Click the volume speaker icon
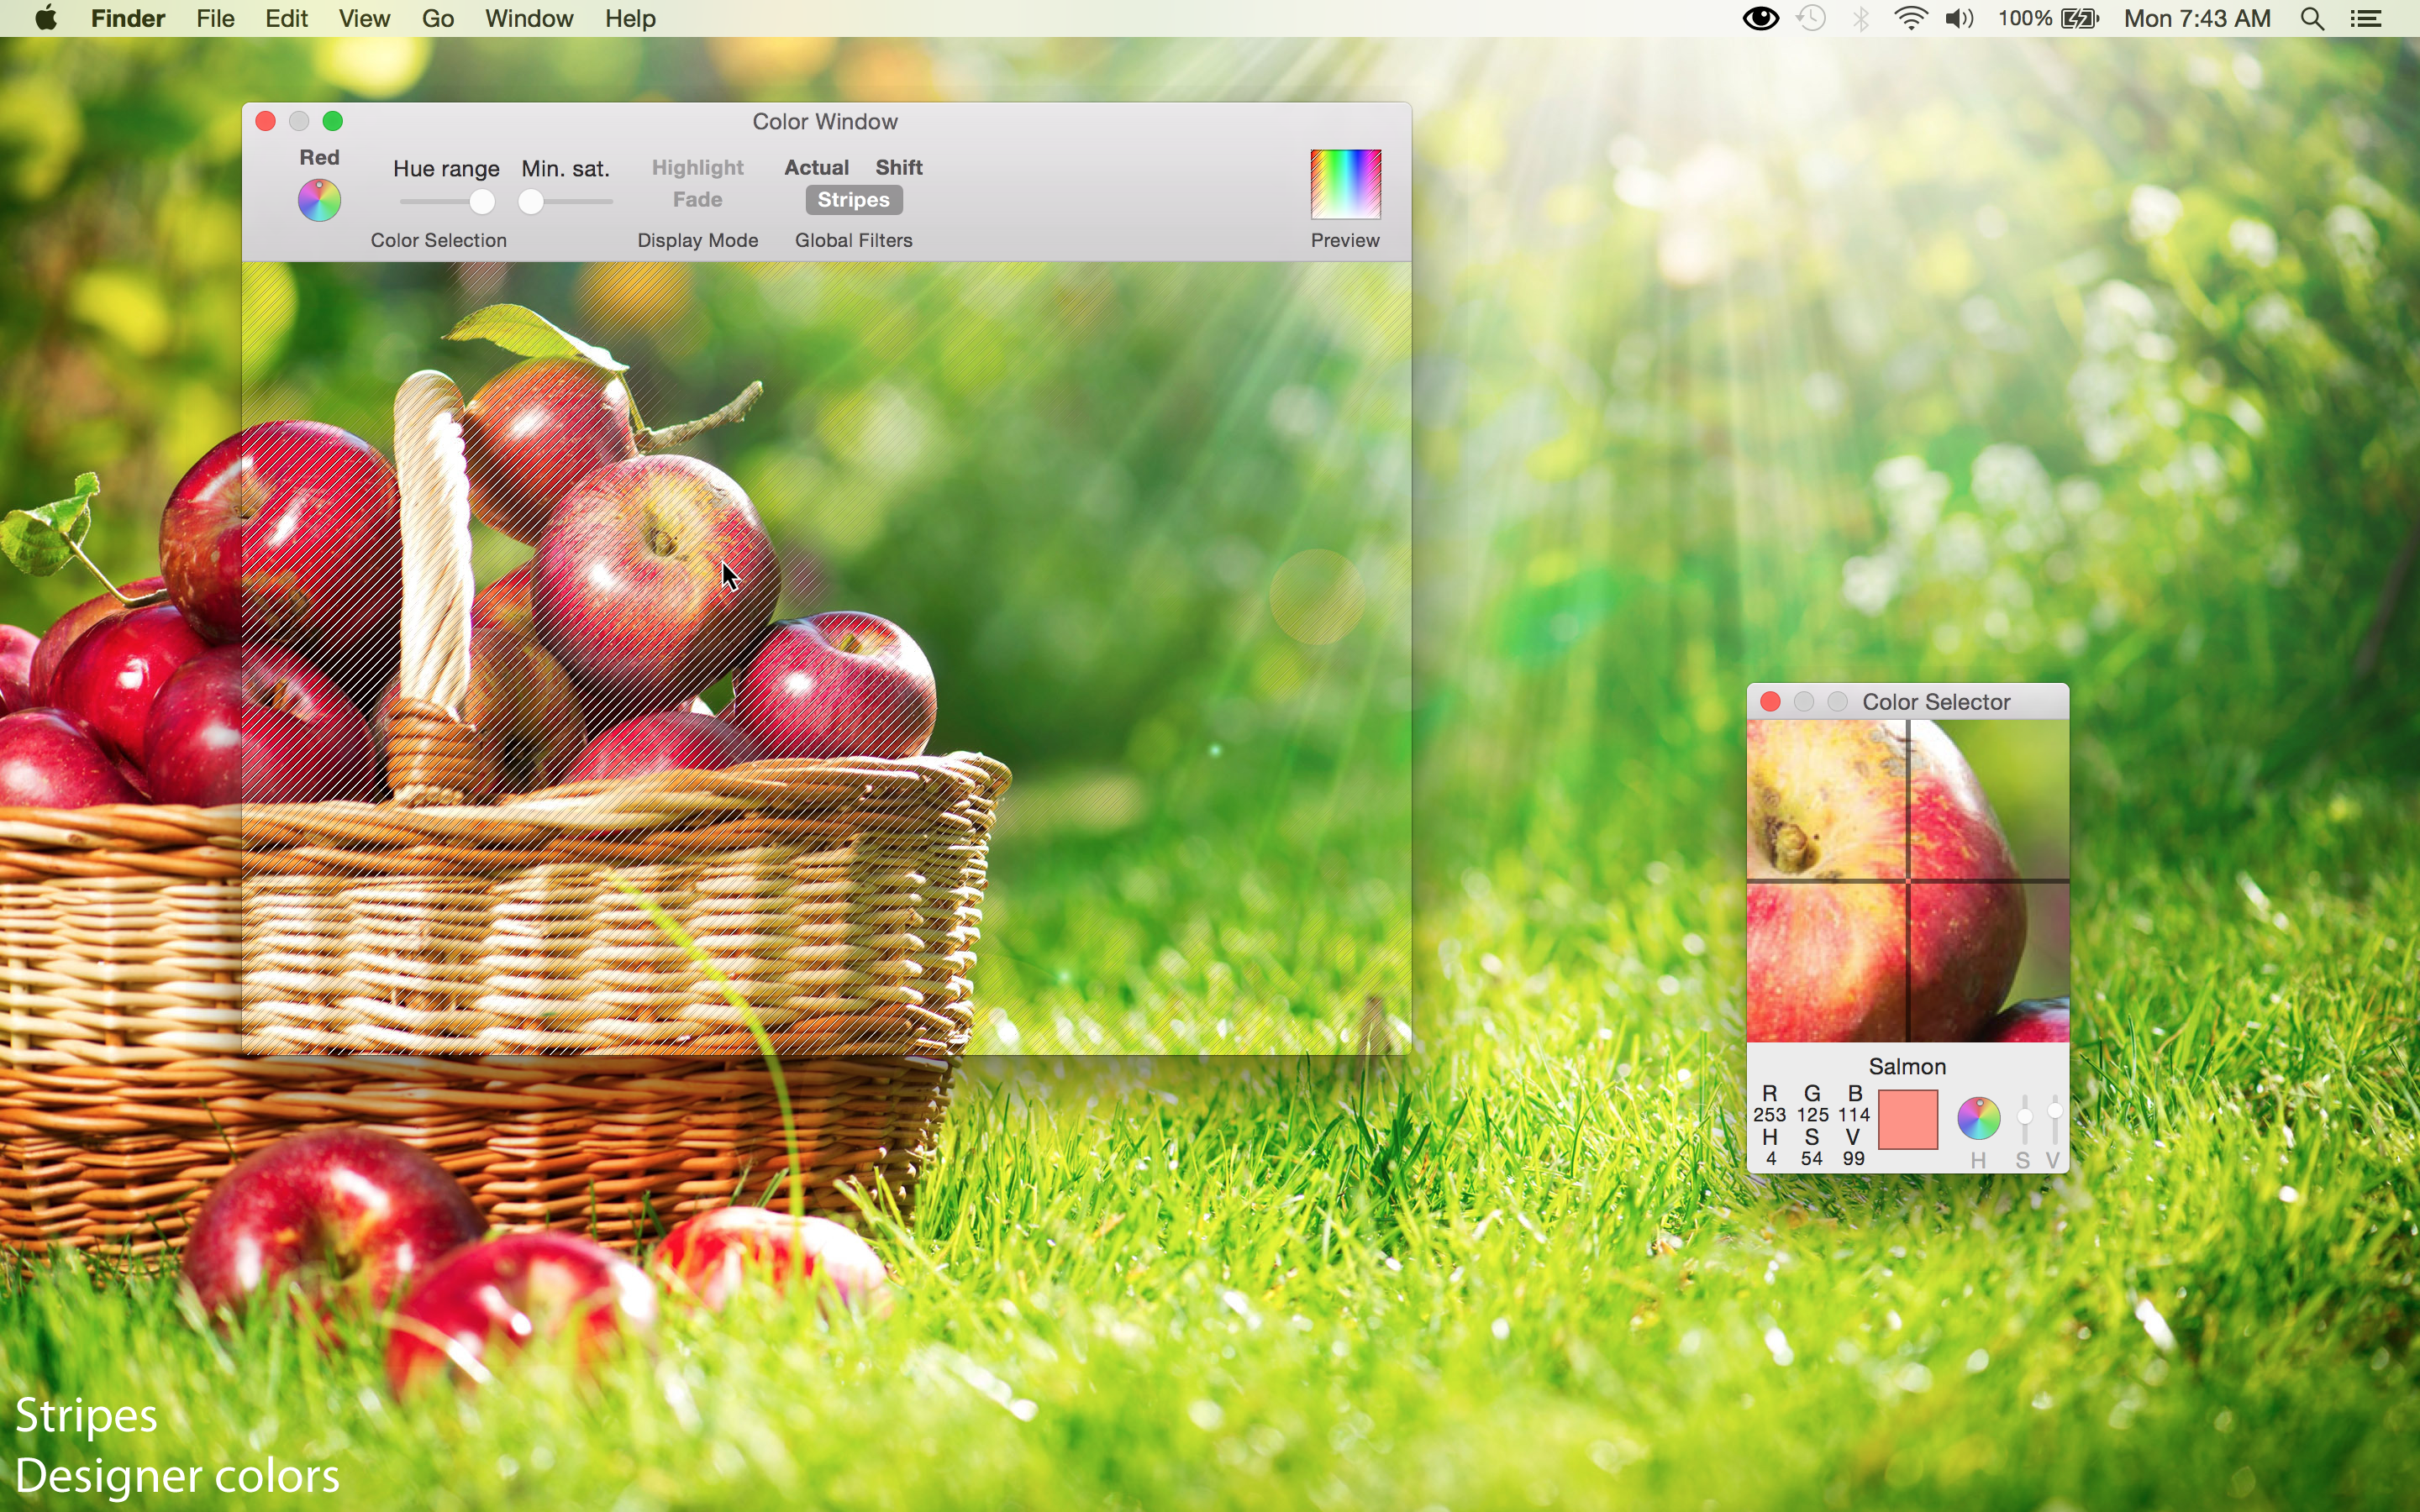 pyautogui.click(x=1959, y=18)
